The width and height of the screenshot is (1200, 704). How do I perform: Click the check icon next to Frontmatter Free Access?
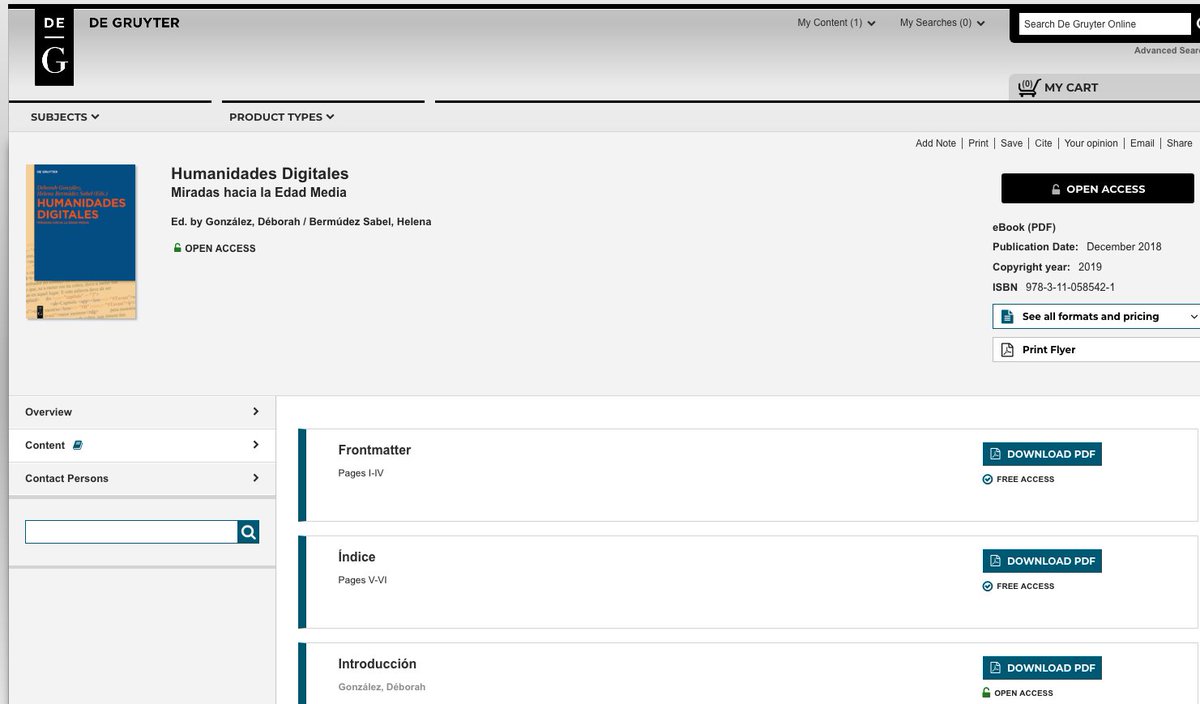point(988,479)
